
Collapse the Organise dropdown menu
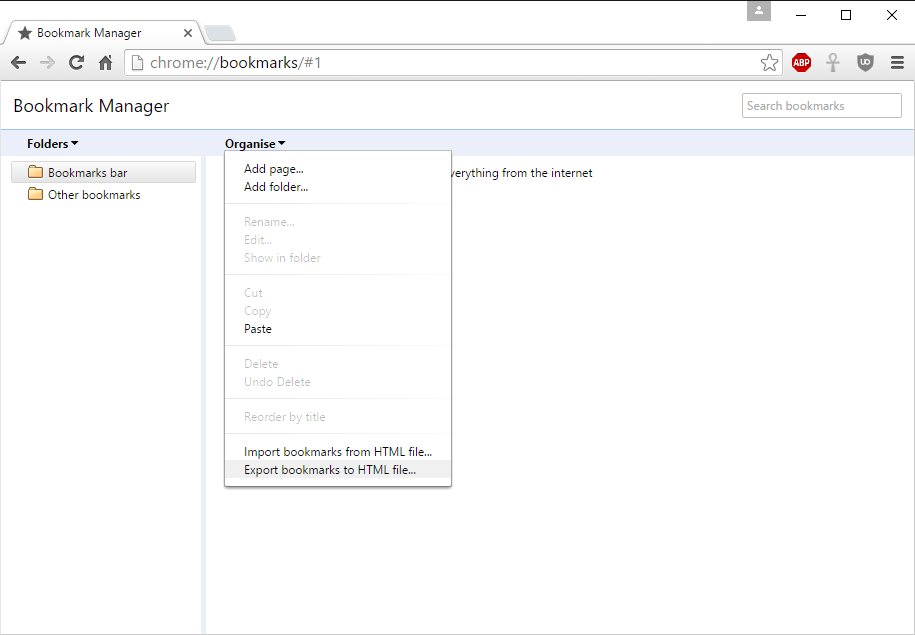click(255, 144)
